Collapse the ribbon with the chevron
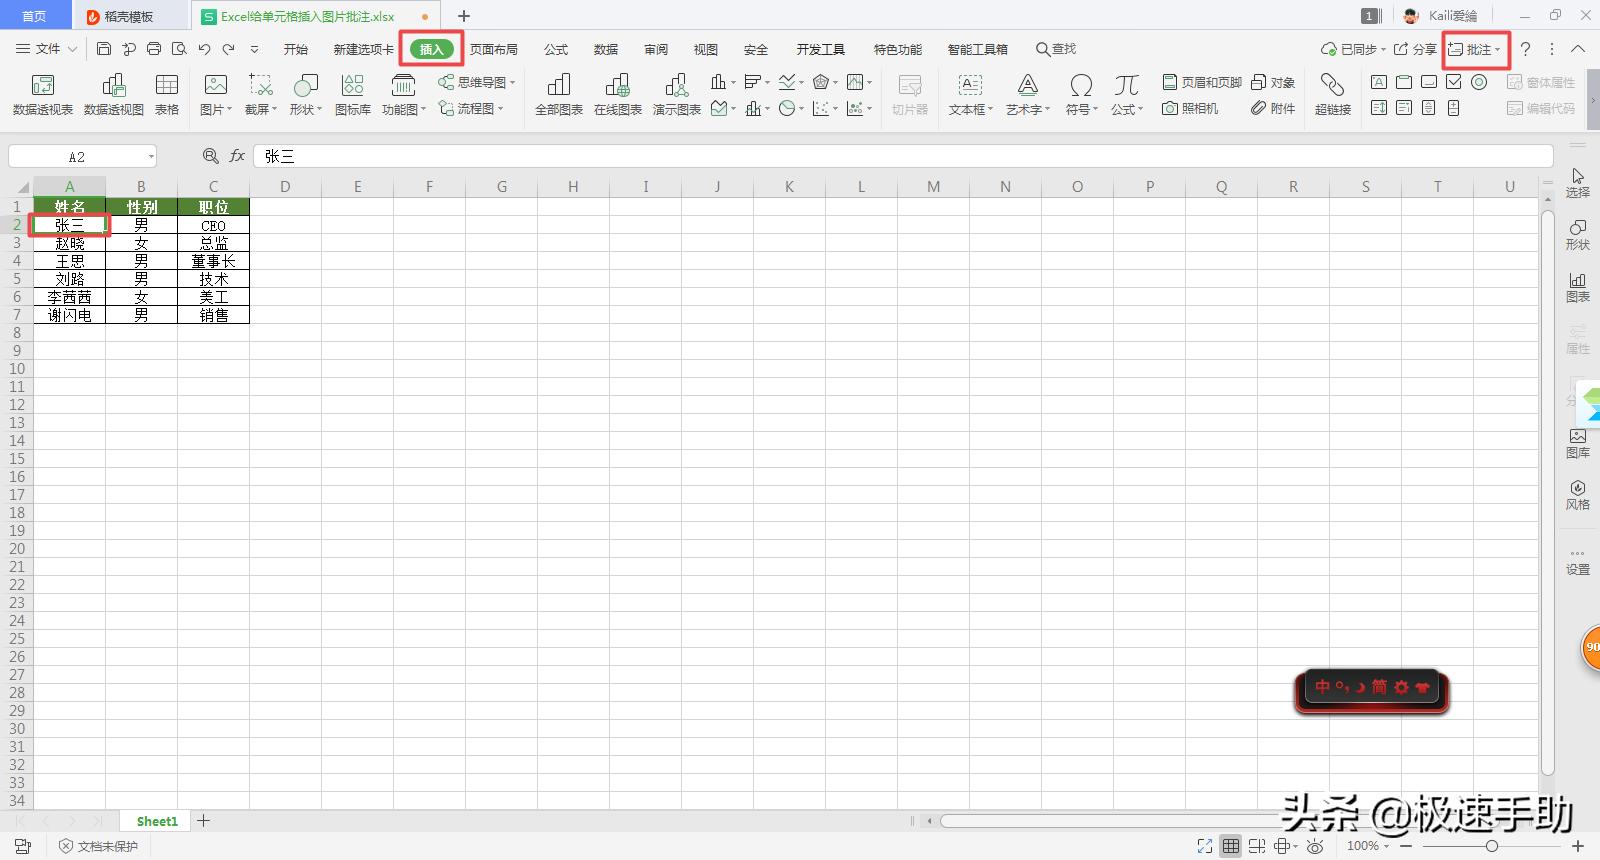The image size is (1600, 860). click(x=1578, y=49)
